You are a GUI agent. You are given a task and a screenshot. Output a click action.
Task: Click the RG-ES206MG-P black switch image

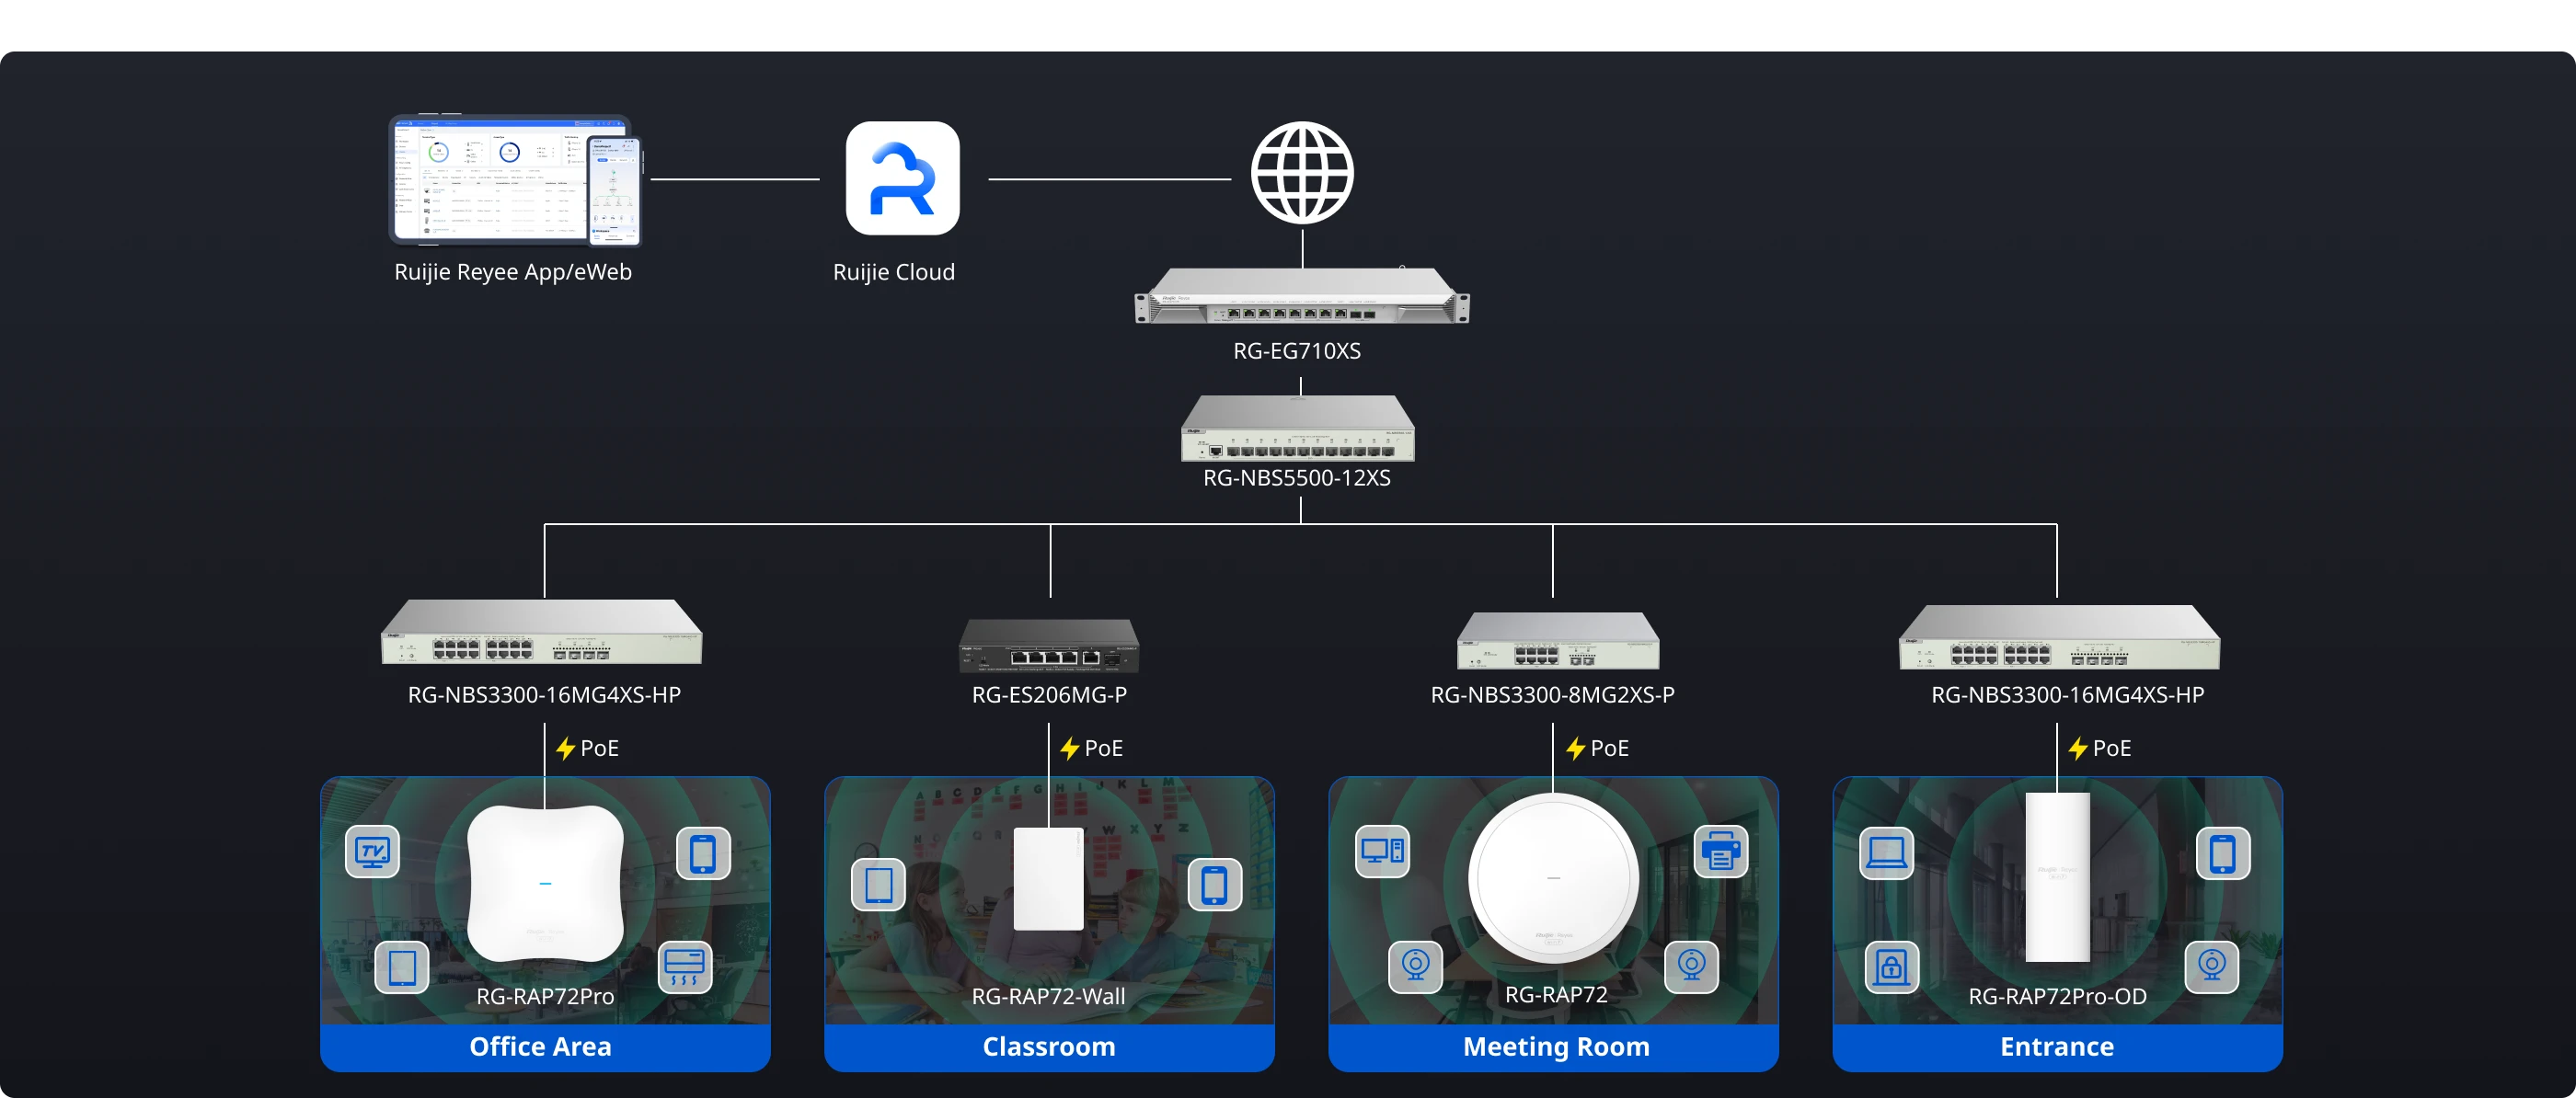click(x=1049, y=646)
